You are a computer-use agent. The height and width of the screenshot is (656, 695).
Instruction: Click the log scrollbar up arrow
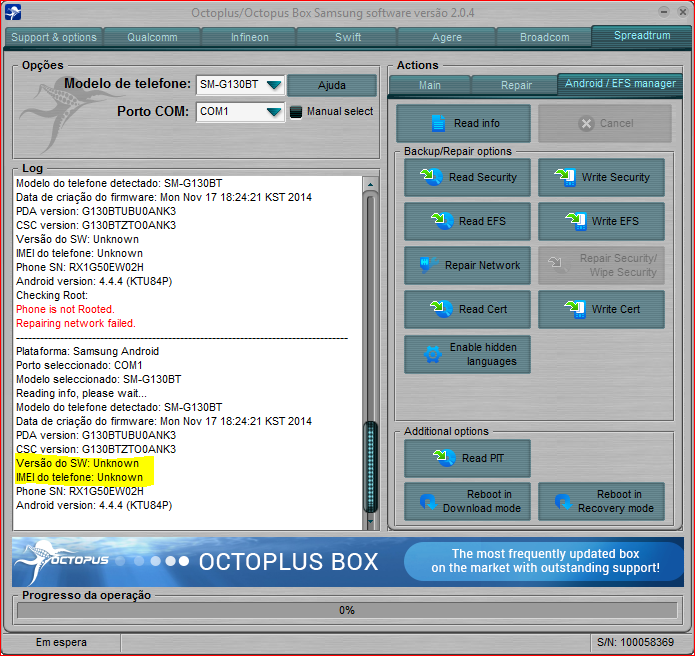pos(370,184)
